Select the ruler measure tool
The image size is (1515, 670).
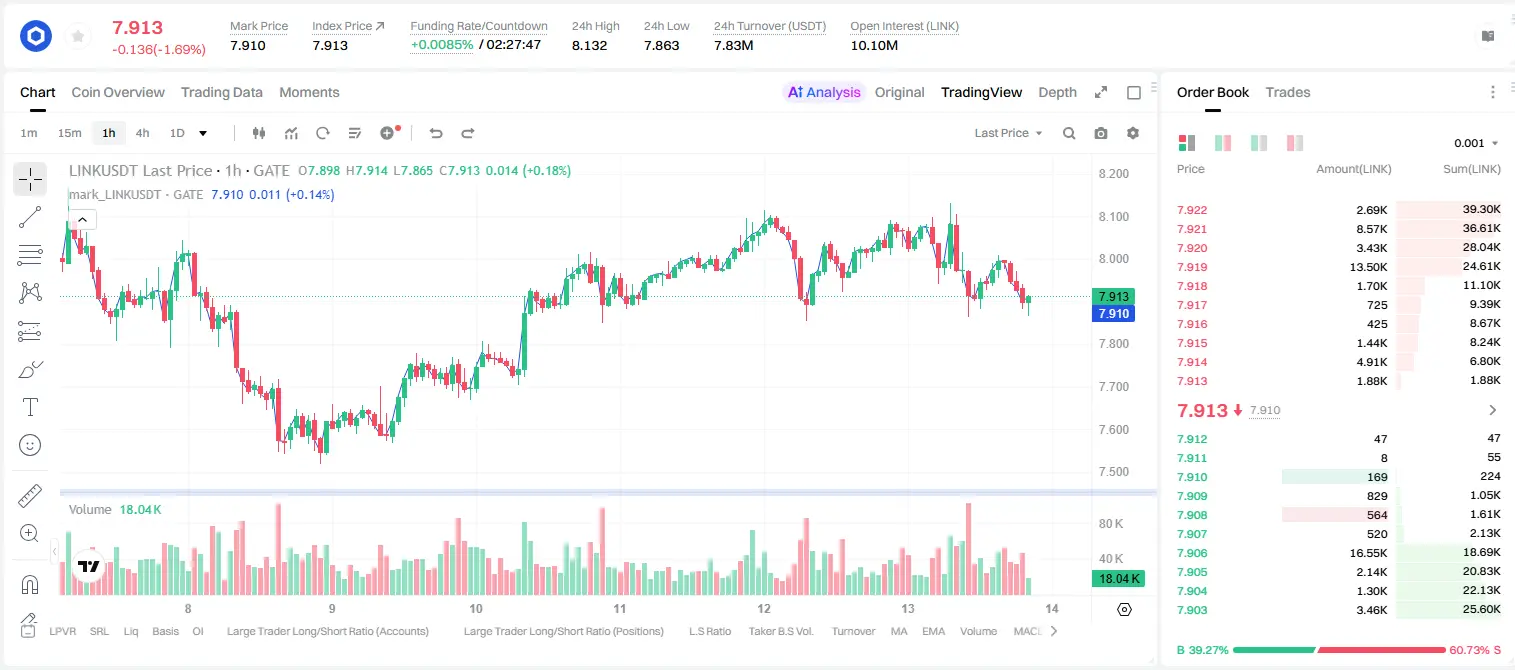tap(30, 496)
